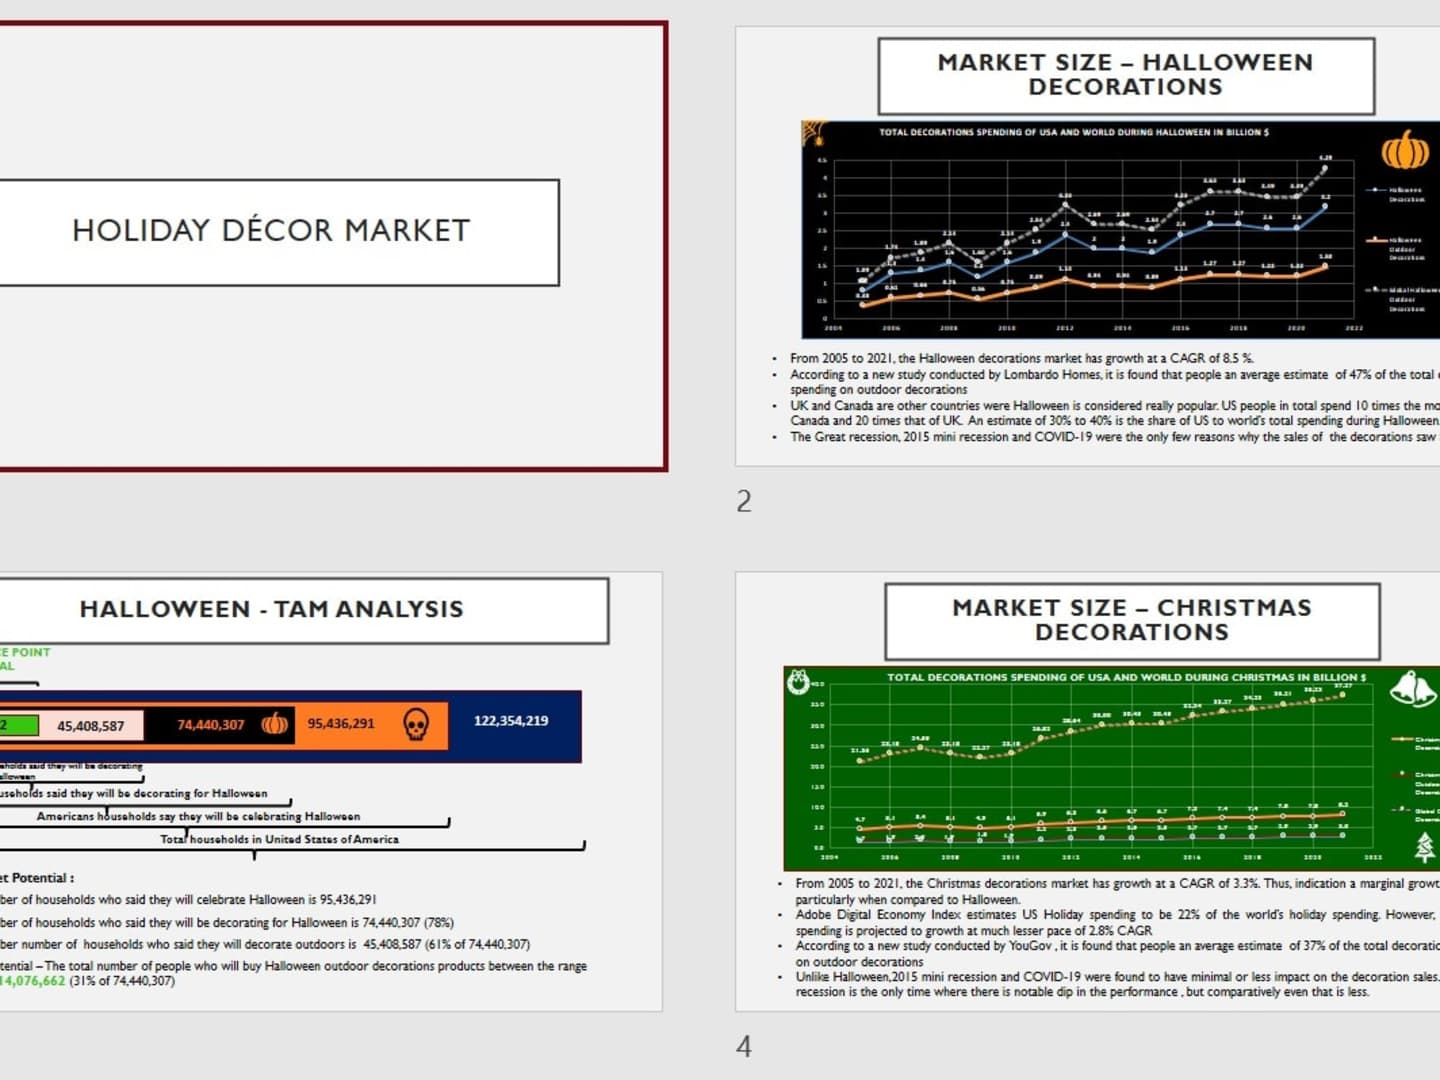The height and width of the screenshot is (1080, 1440).
Task: Click the bullet mentioning Adobe Digital Economy Index
Action: click(x=1117, y=922)
